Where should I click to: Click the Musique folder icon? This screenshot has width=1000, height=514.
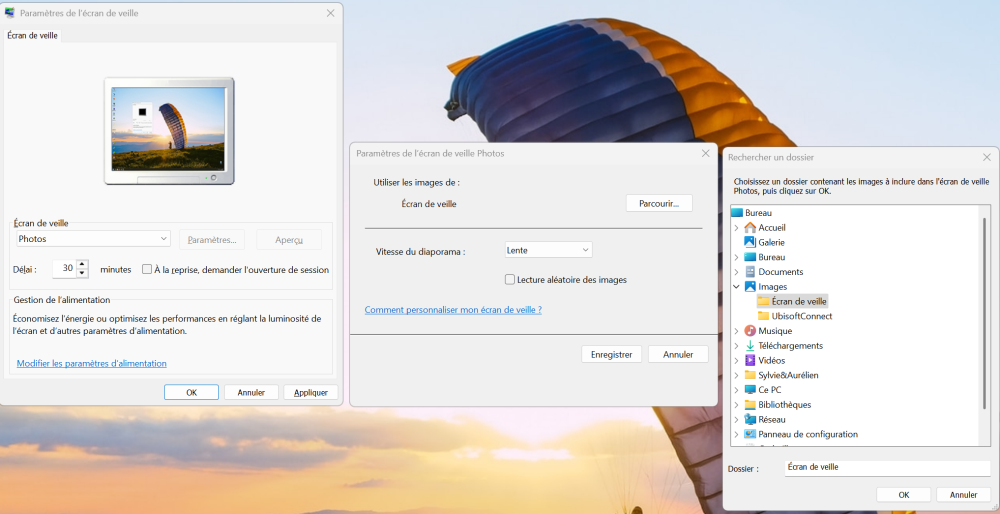point(750,331)
